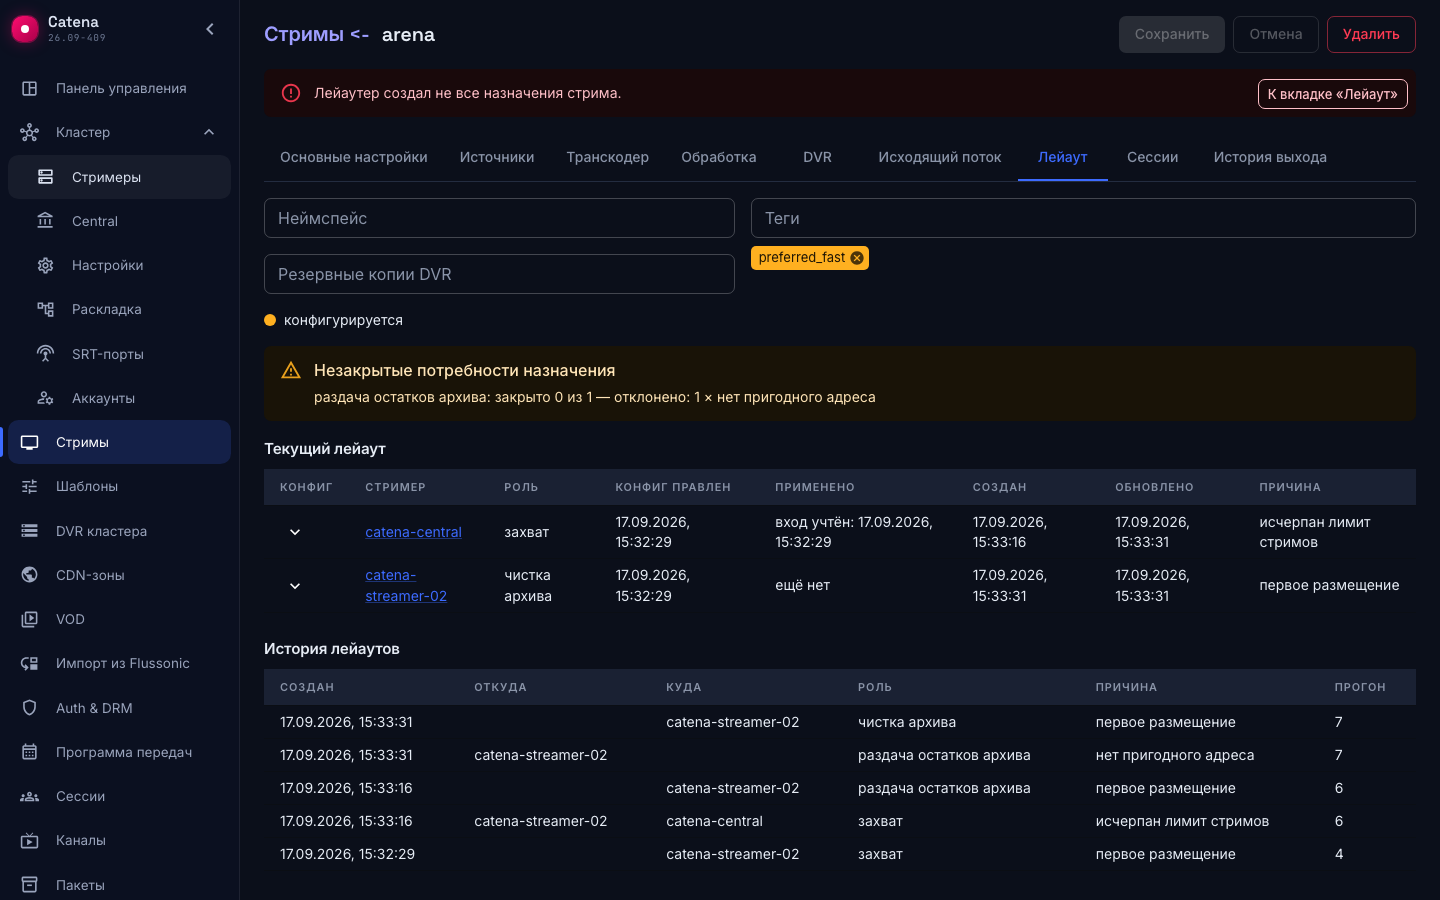Screen dimensions: 1440x900
Task: Expand the catena-streamer-02 config row
Action: click(x=295, y=586)
